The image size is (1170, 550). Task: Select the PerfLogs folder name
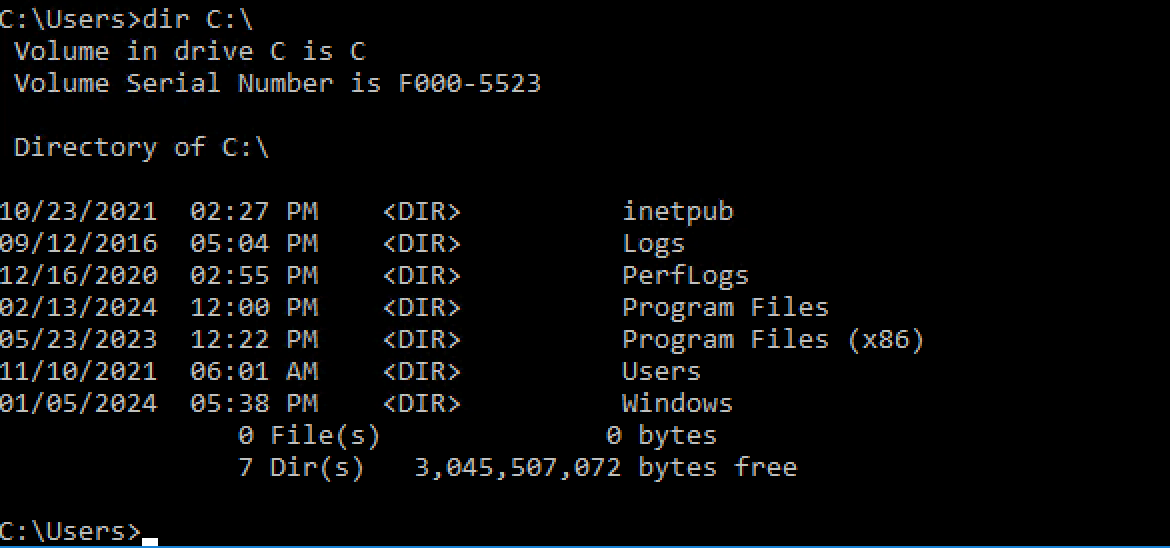685,276
